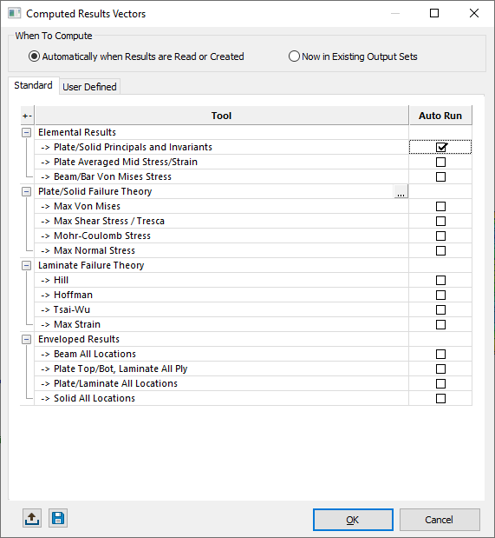Check Auto Run for Tsai-Wu

click(x=441, y=310)
